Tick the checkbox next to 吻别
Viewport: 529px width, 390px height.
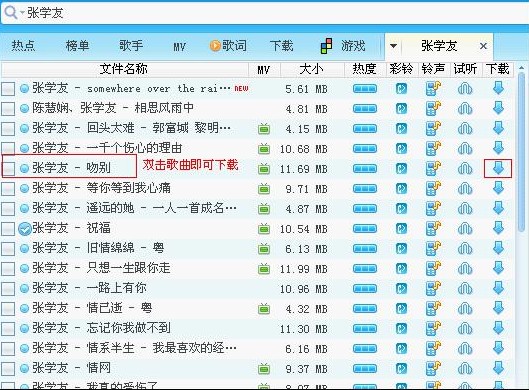(x=8, y=168)
